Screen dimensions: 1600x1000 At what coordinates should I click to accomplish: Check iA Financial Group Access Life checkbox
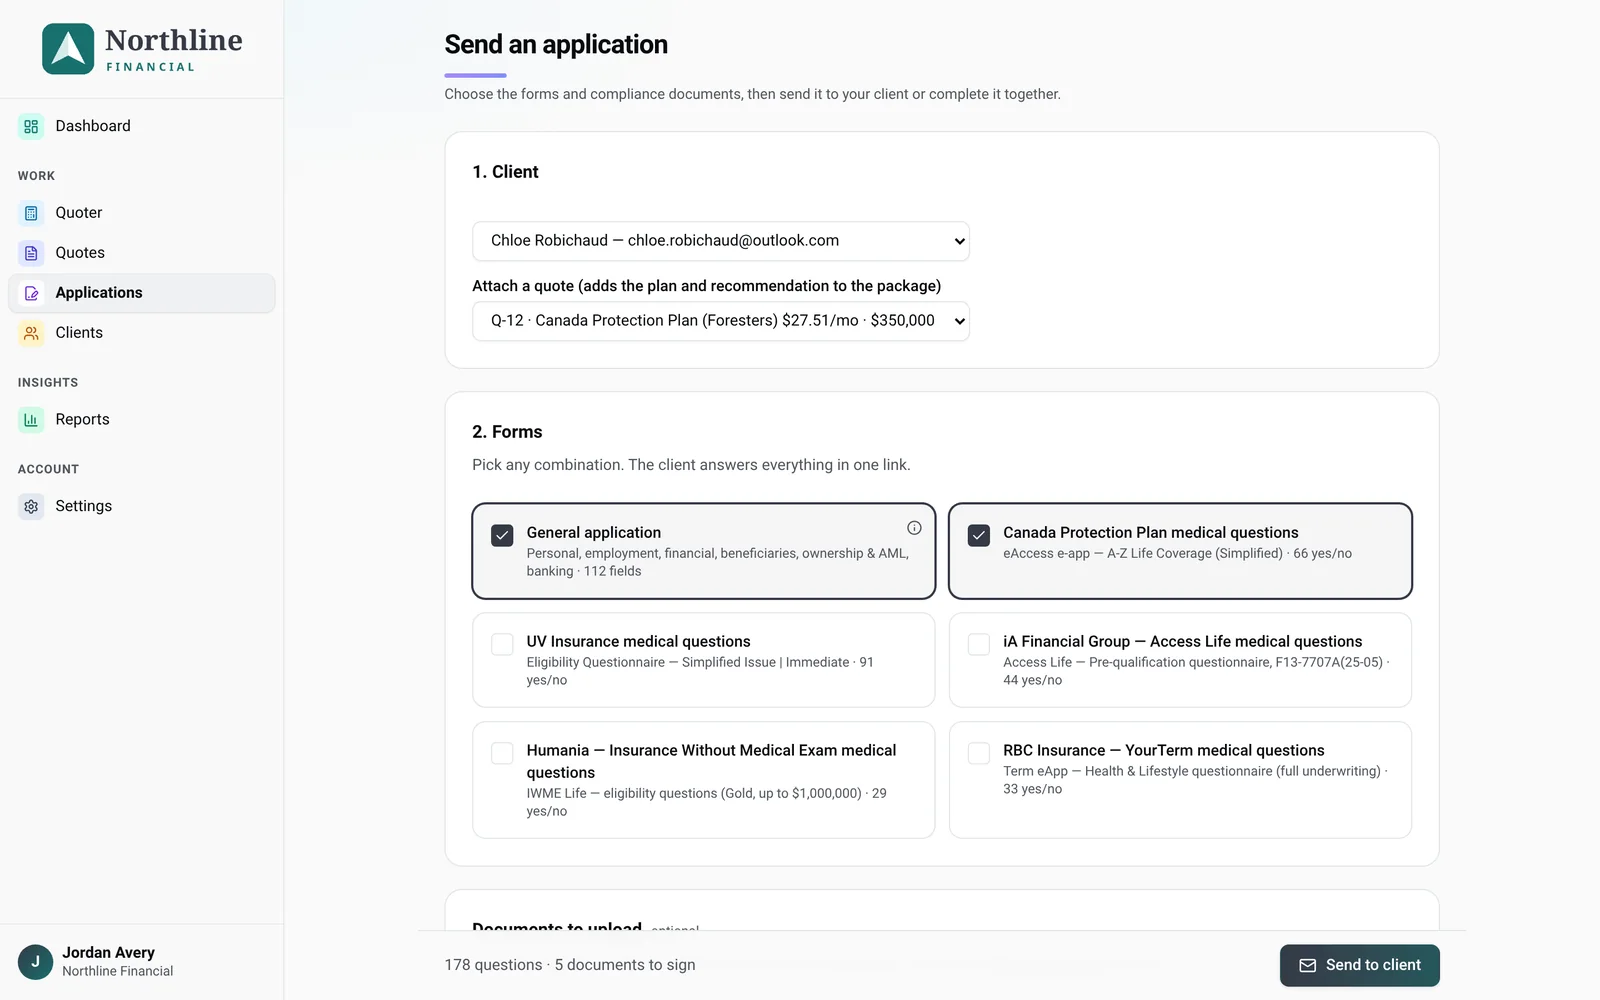pyautogui.click(x=979, y=644)
